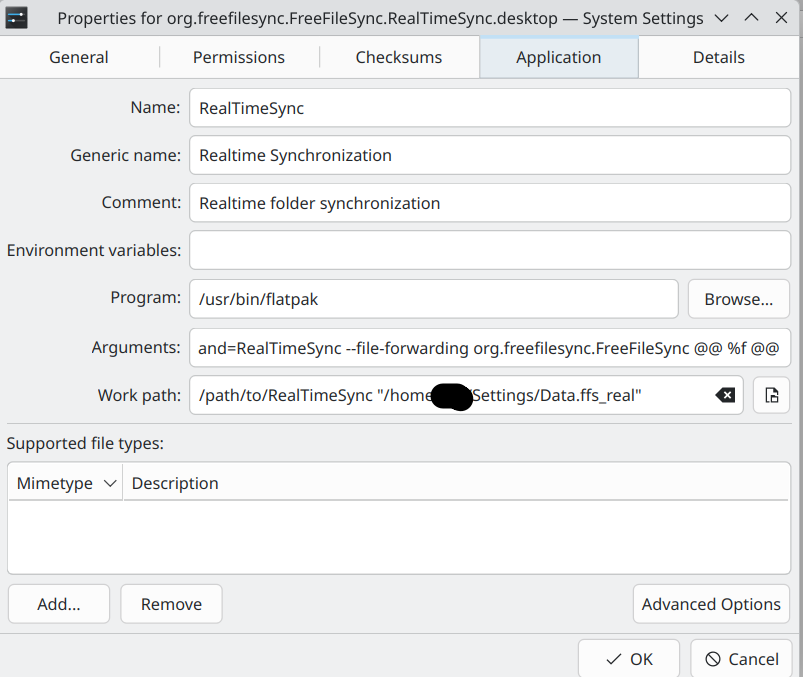This screenshot has height=677, width=803.
Task: Maximize window using upward chevron
Action: 751,18
